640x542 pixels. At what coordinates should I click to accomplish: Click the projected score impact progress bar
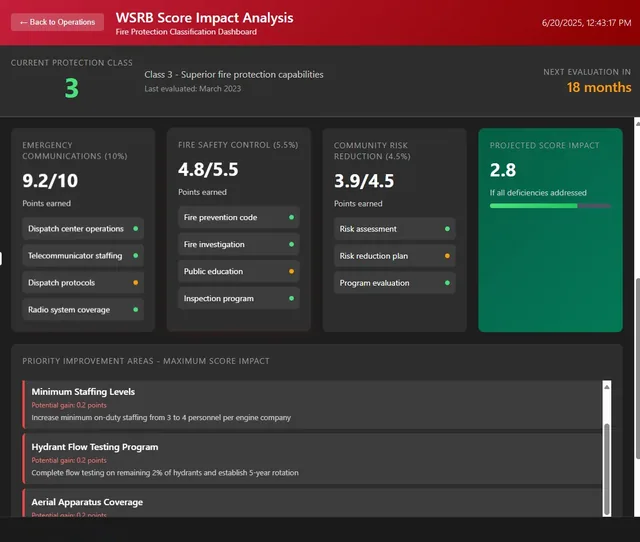(x=550, y=206)
